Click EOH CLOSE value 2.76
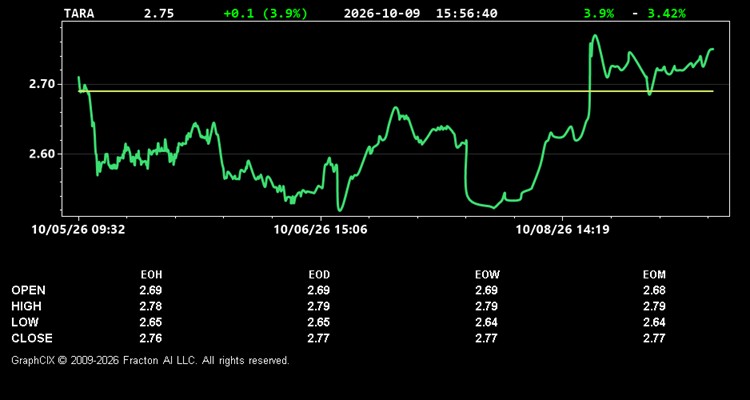 tap(151, 338)
